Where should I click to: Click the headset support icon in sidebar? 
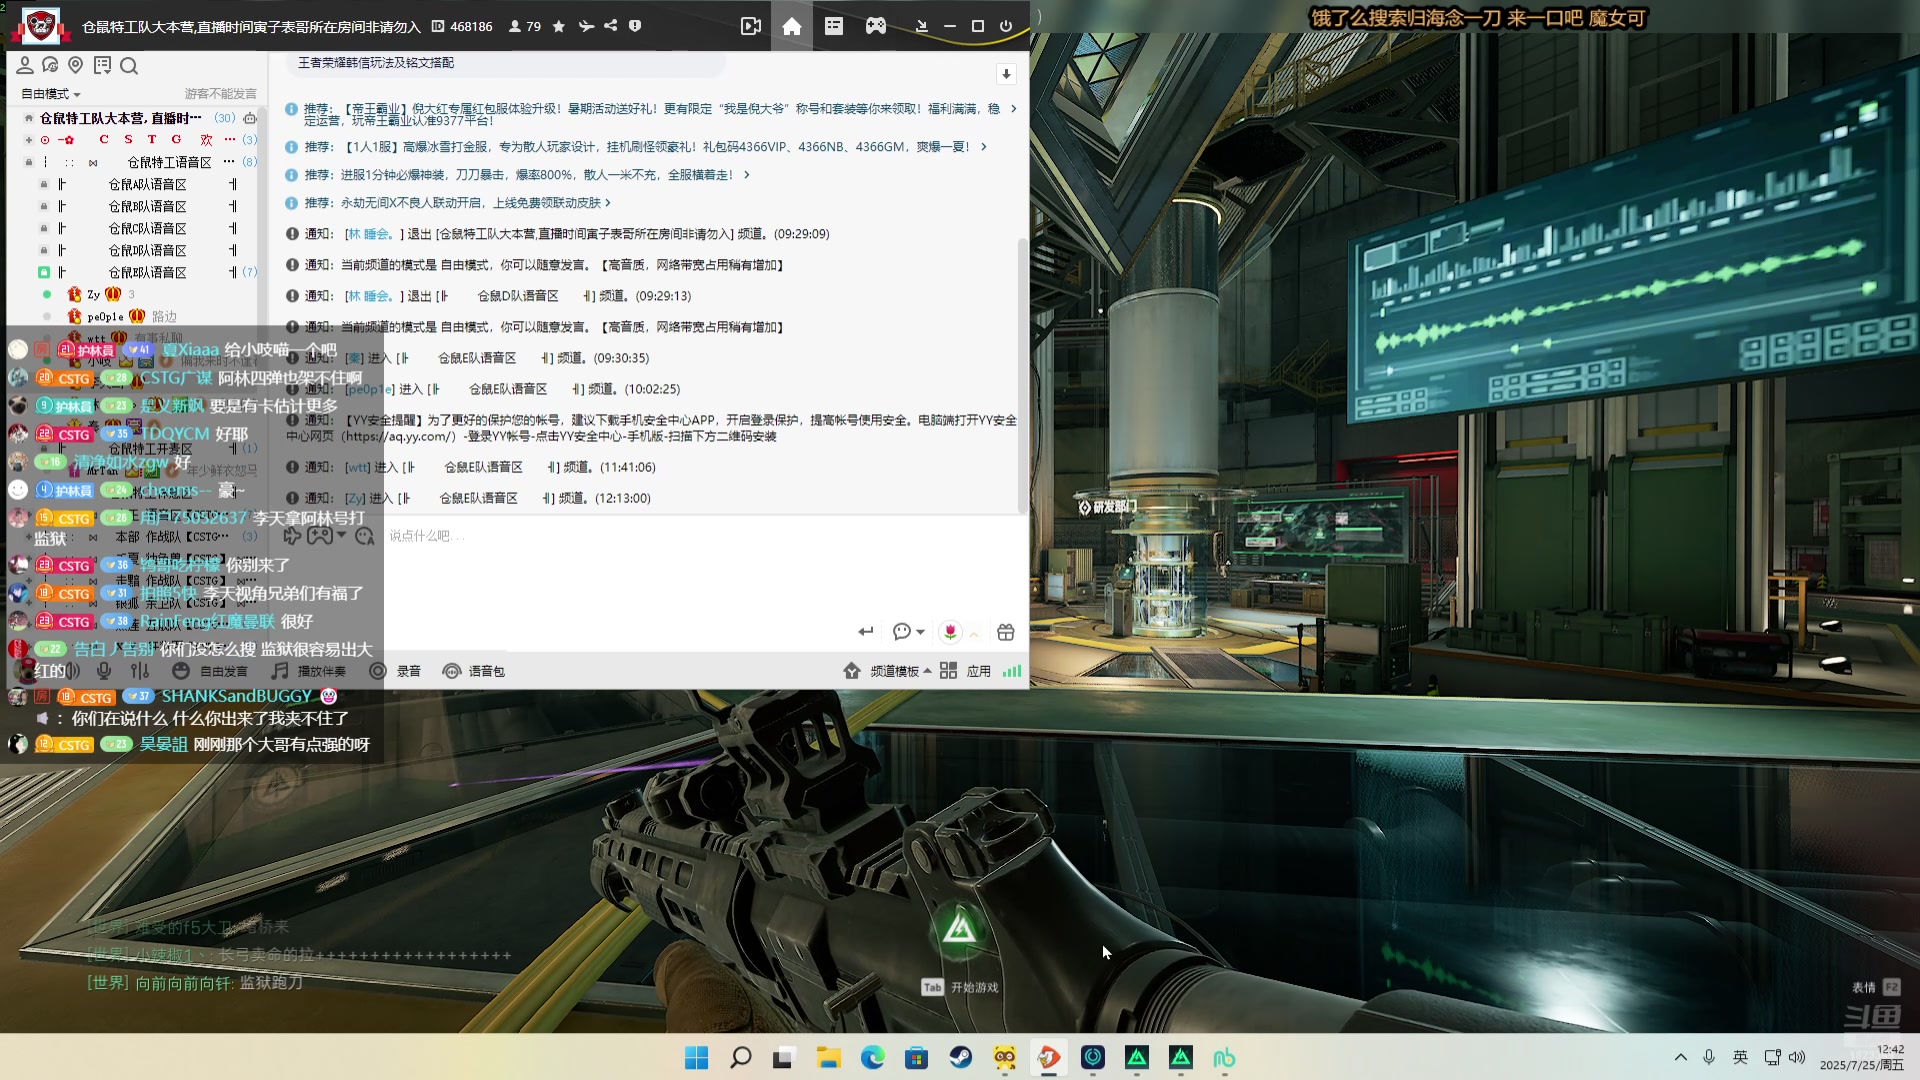(x=50, y=65)
